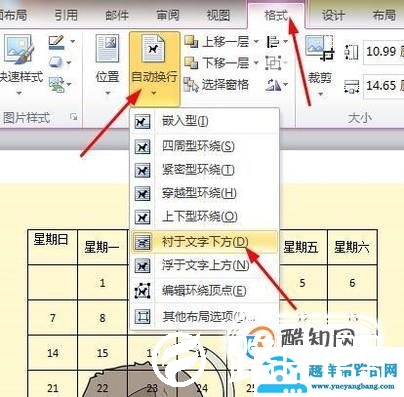
Task: Switch to the 视图 tab
Action: [x=218, y=15]
